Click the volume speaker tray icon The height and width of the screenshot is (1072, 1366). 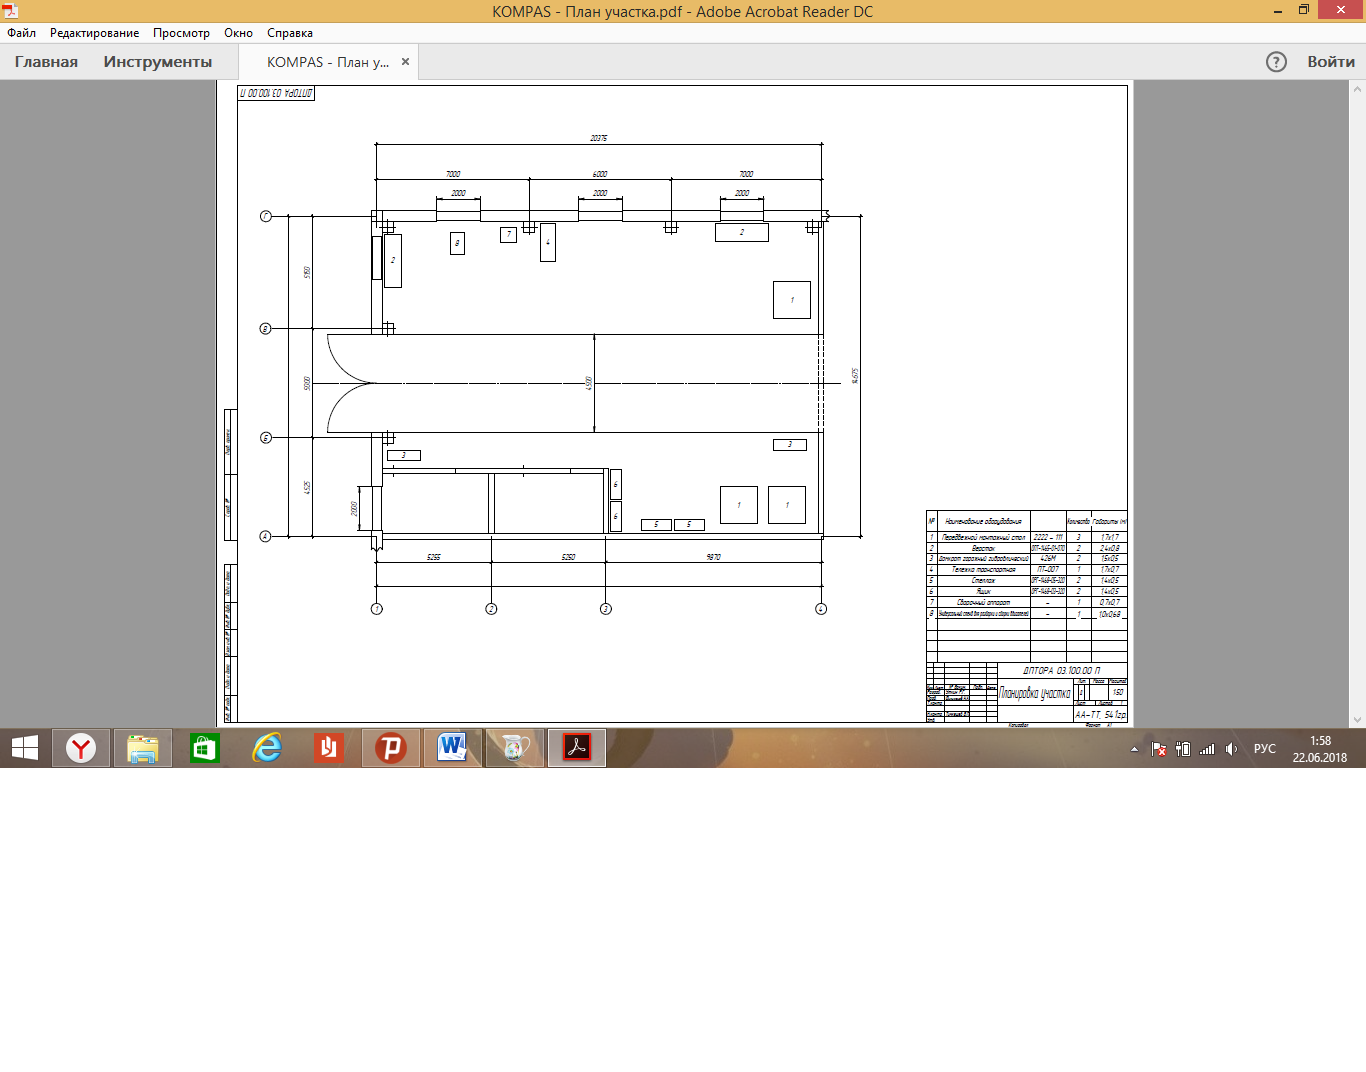pyautogui.click(x=1231, y=749)
